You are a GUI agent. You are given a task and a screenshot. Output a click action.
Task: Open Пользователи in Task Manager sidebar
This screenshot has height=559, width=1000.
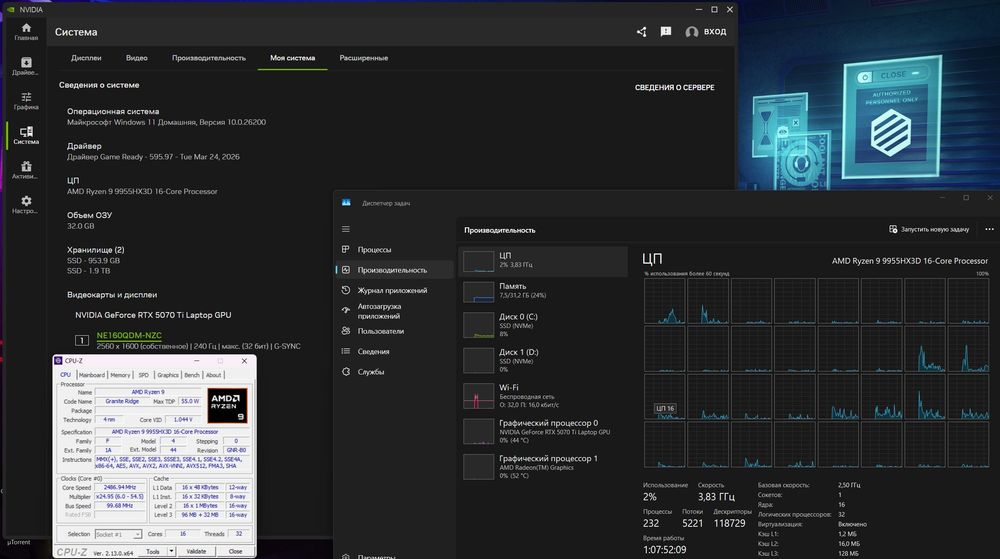[394, 331]
